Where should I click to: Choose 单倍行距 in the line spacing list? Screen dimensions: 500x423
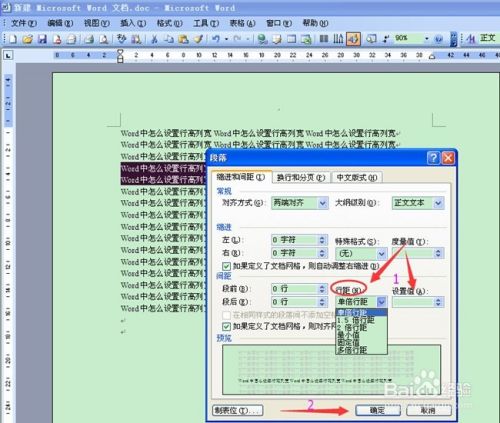pyautogui.click(x=361, y=312)
